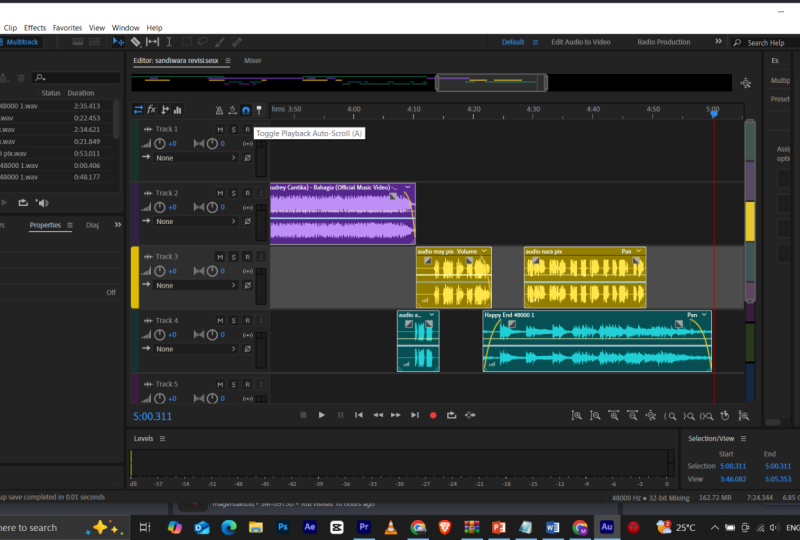Zoom in at out point
The height and width of the screenshot is (540, 800).
tap(688, 416)
